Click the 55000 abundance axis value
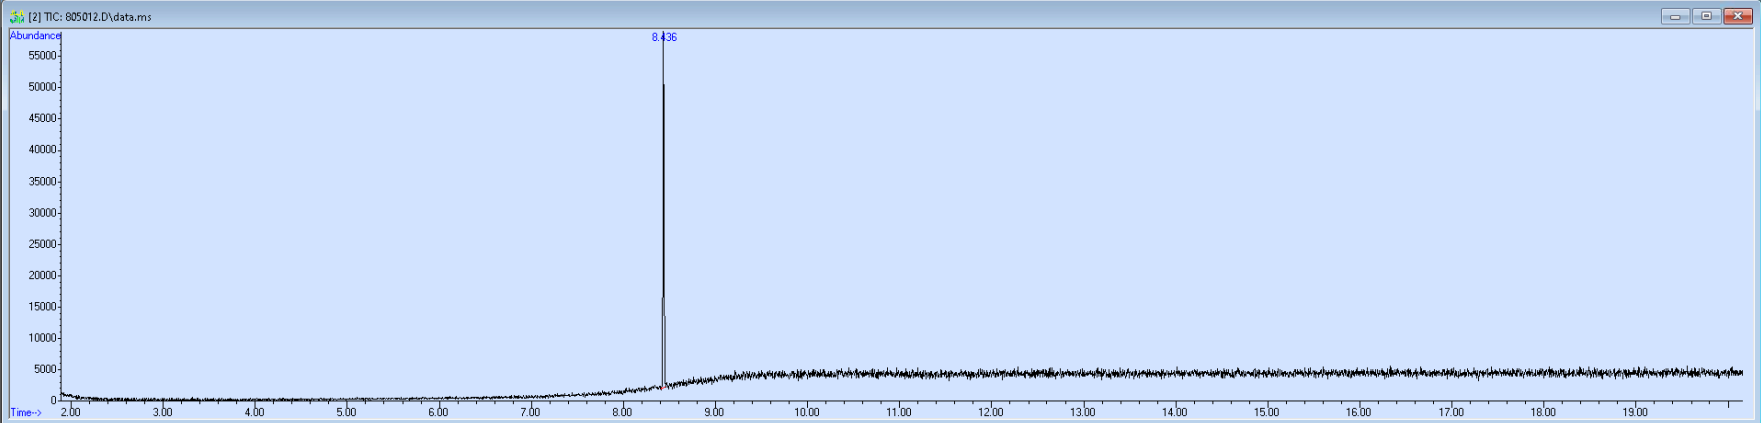Viewport: 1761px width, 423px height. tap(42, 56)
